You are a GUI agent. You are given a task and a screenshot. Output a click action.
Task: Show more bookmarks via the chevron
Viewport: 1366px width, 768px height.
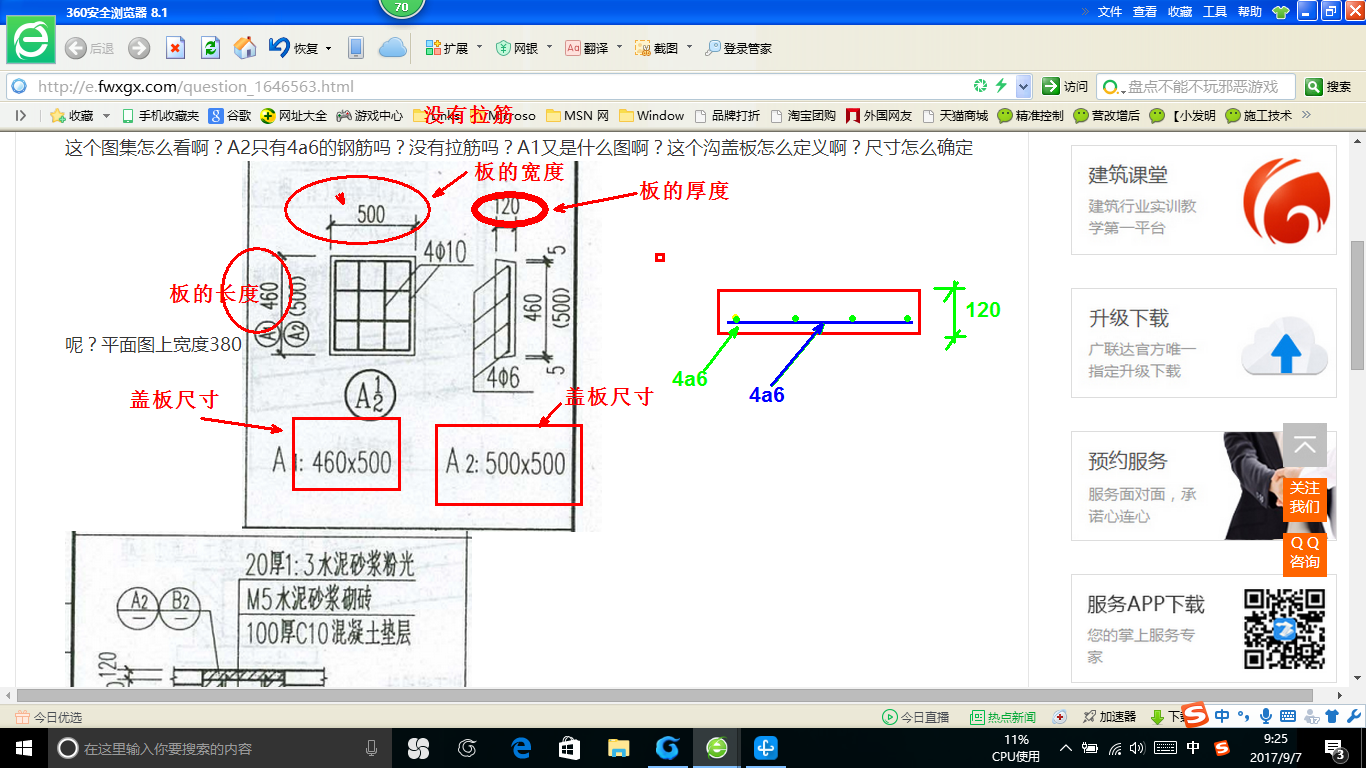(1306, 115)
